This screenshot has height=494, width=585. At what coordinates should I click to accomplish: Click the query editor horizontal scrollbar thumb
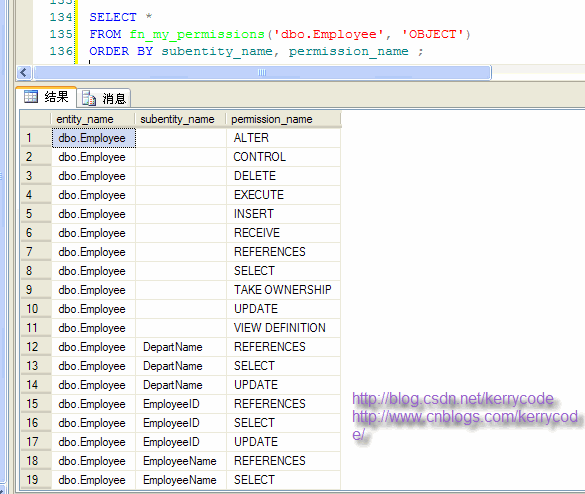(262, 72)
